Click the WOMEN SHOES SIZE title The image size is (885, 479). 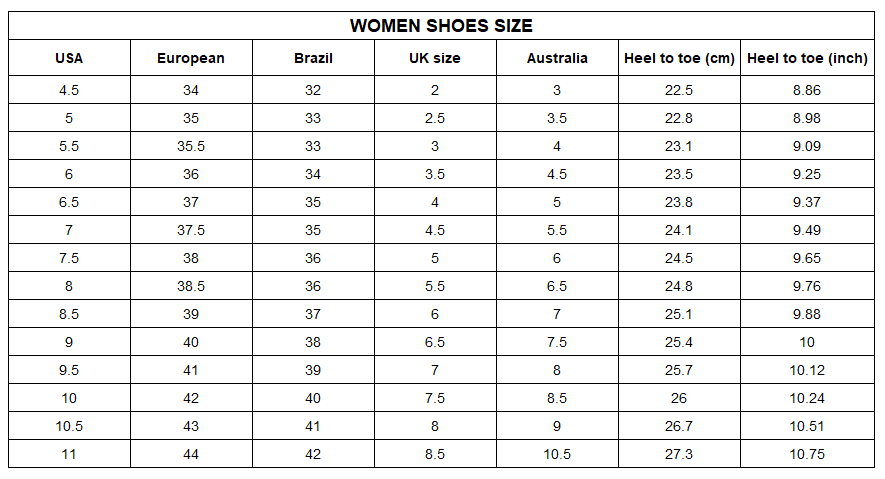coord(441,26)
